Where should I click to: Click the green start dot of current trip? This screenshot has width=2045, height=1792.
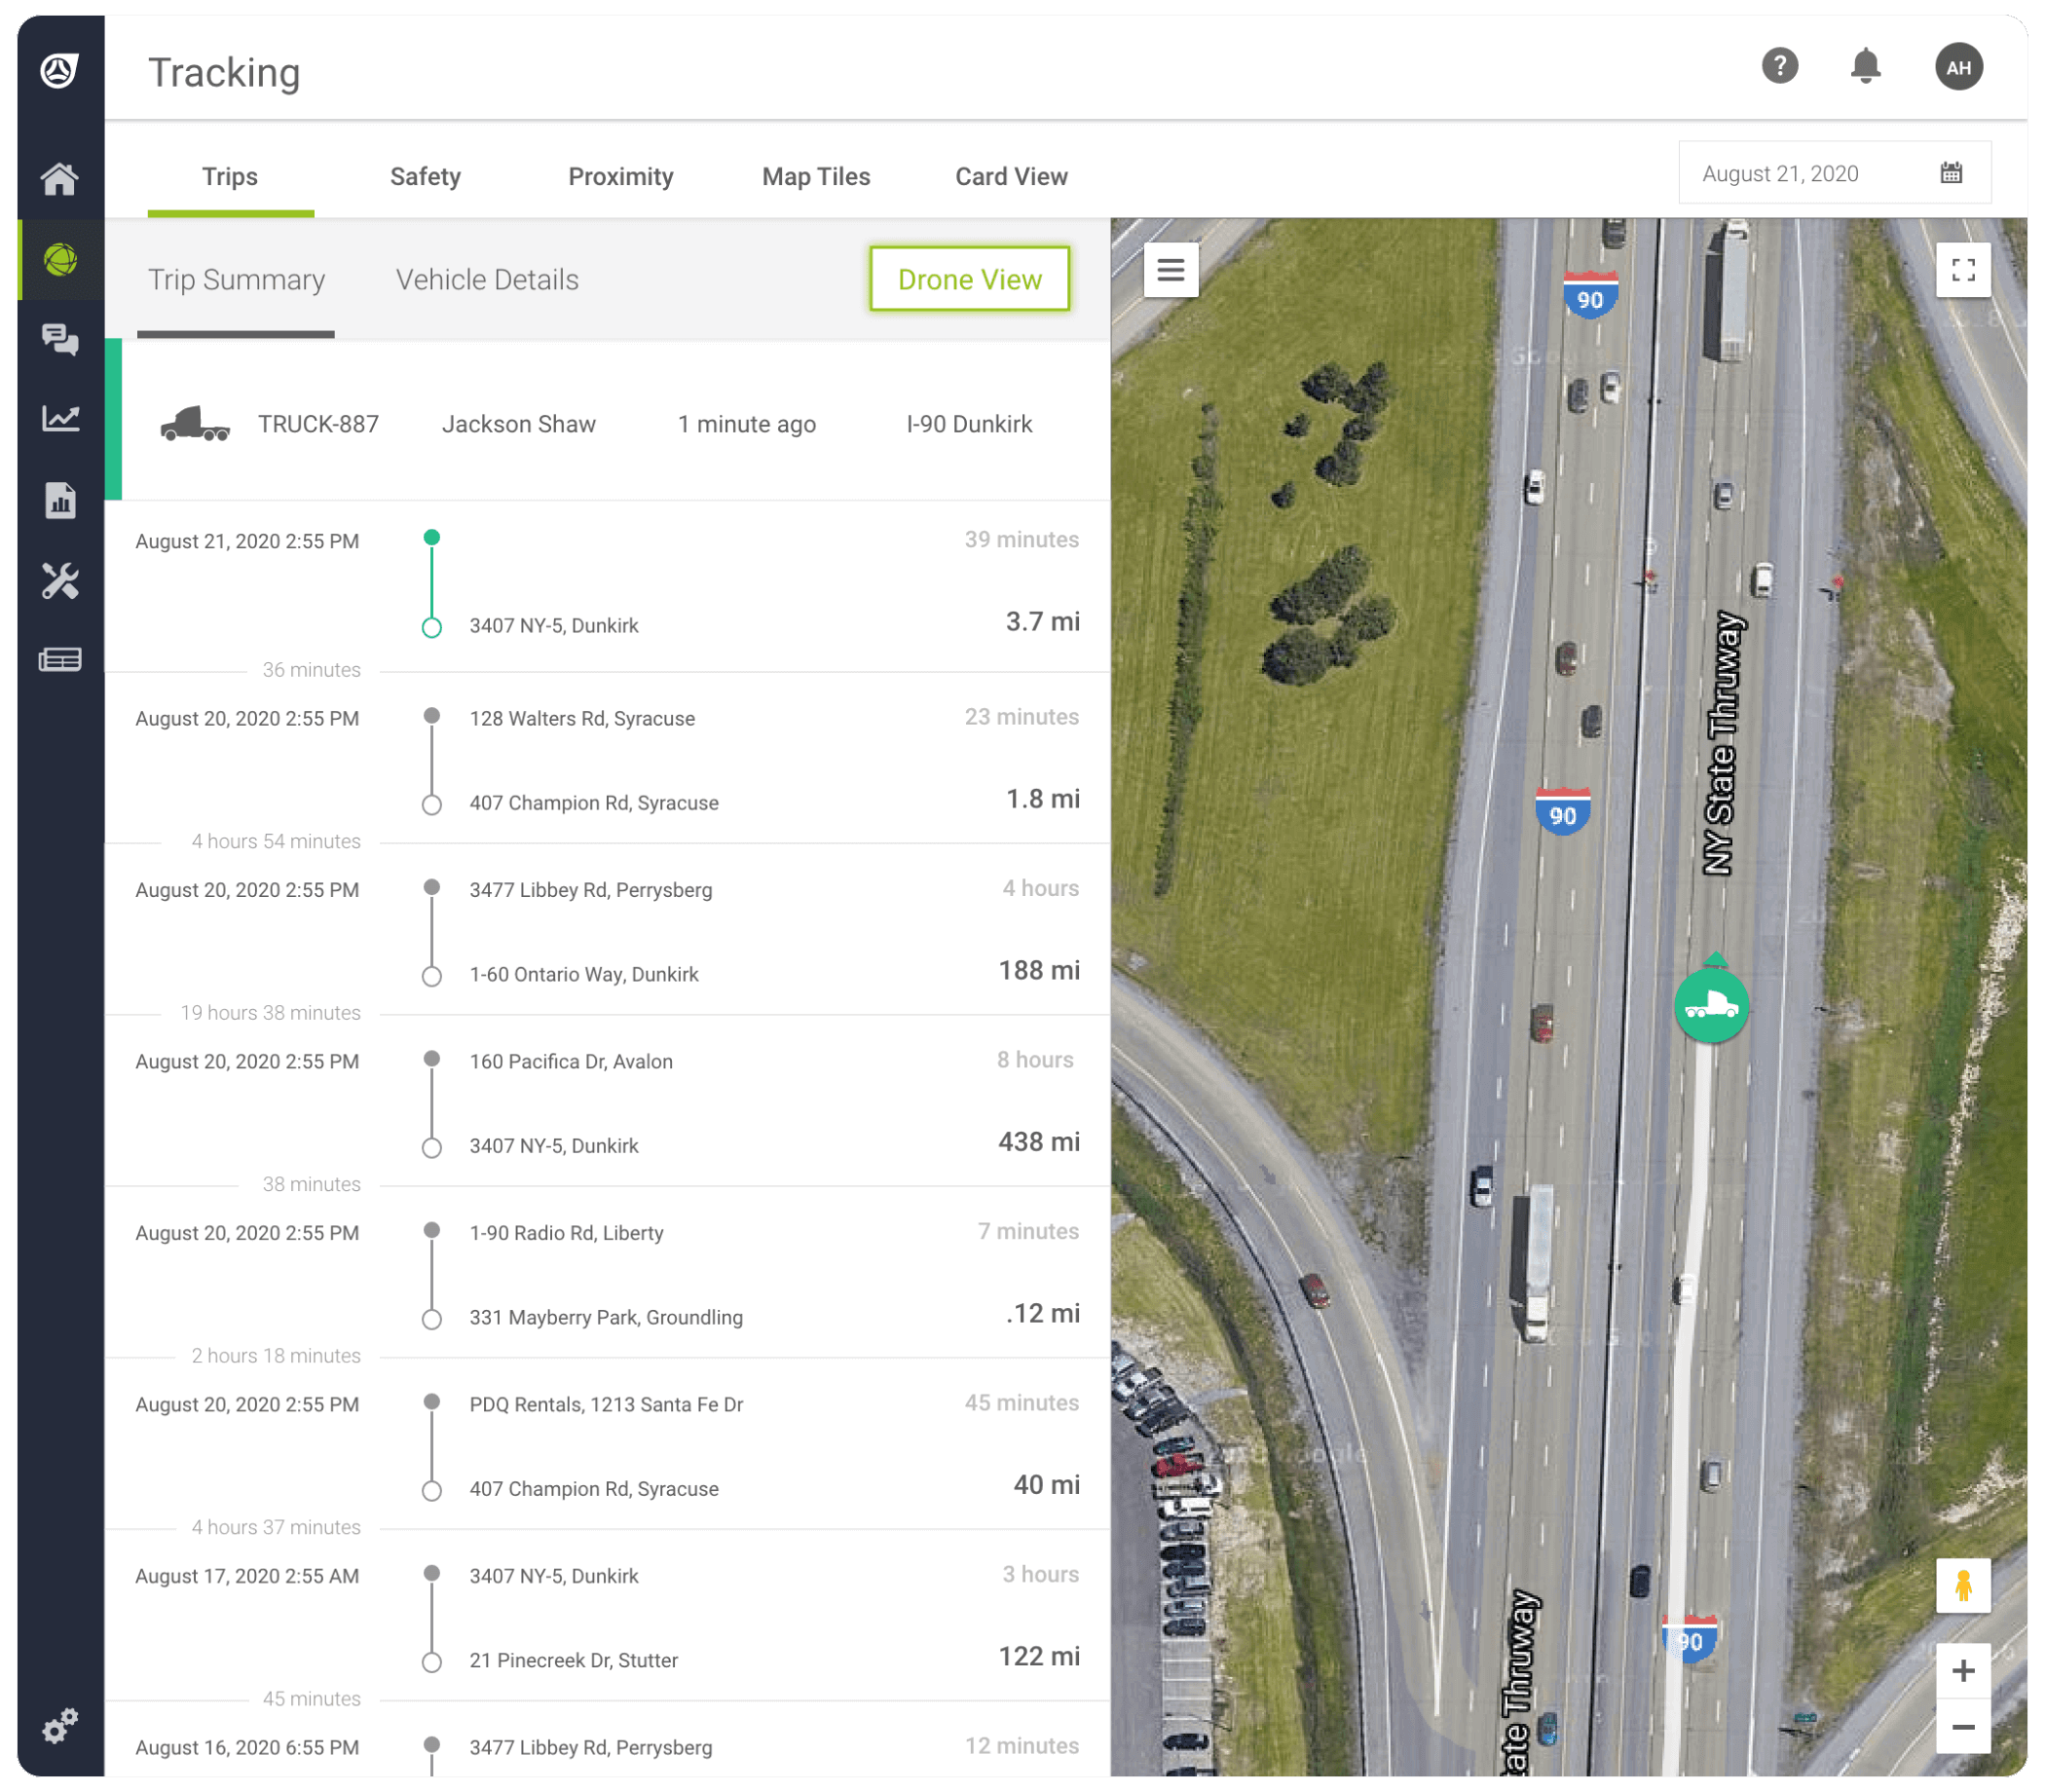(431, 537)
